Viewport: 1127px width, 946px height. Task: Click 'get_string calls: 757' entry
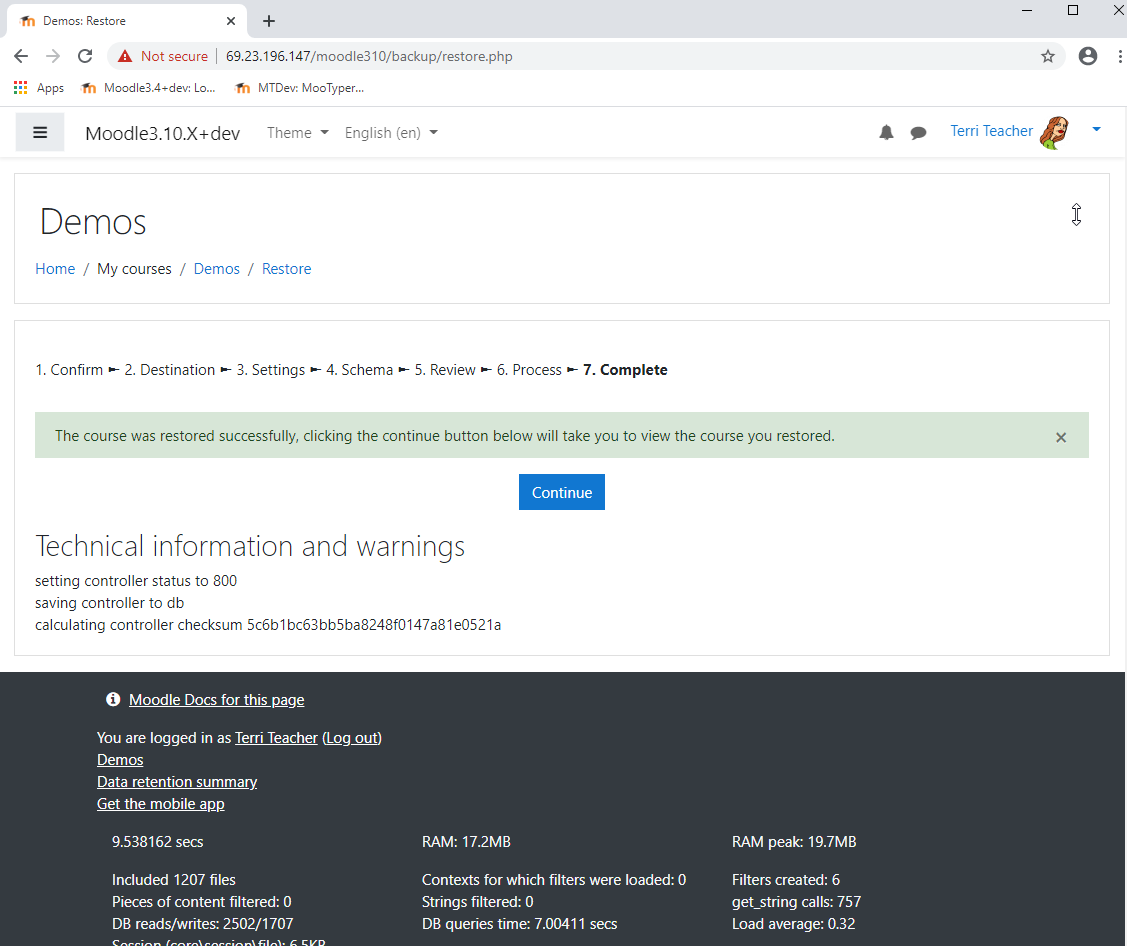click(796, 901)
